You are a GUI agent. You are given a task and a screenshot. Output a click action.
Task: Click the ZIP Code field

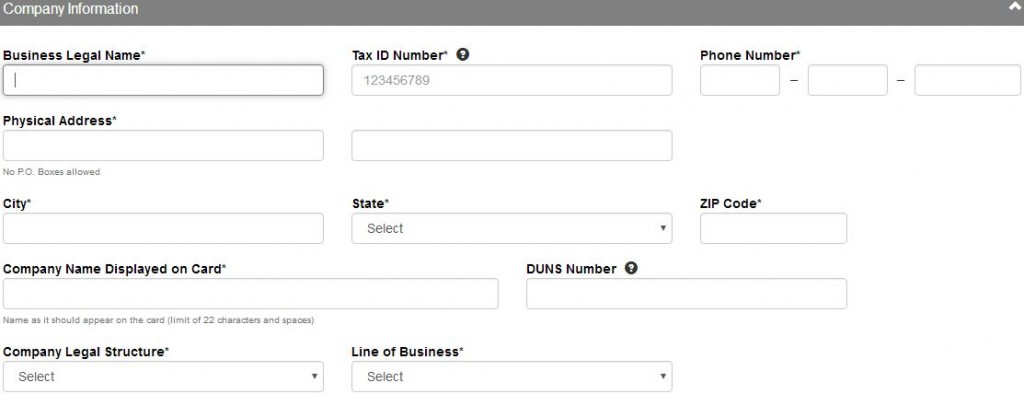click(x=773, y=228)
